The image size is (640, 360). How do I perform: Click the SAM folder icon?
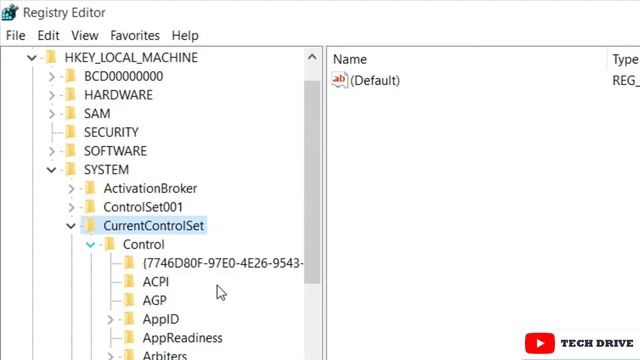[71, 113]
